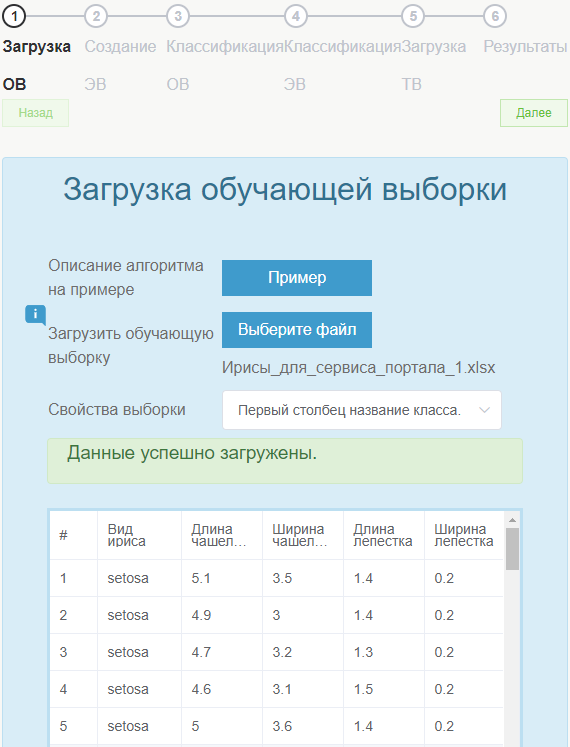The height and width of the screenshot is (747, 570).
Task: Click cell 3.2 in row 3
Action: pyautogui.click(x=303, y=652)
